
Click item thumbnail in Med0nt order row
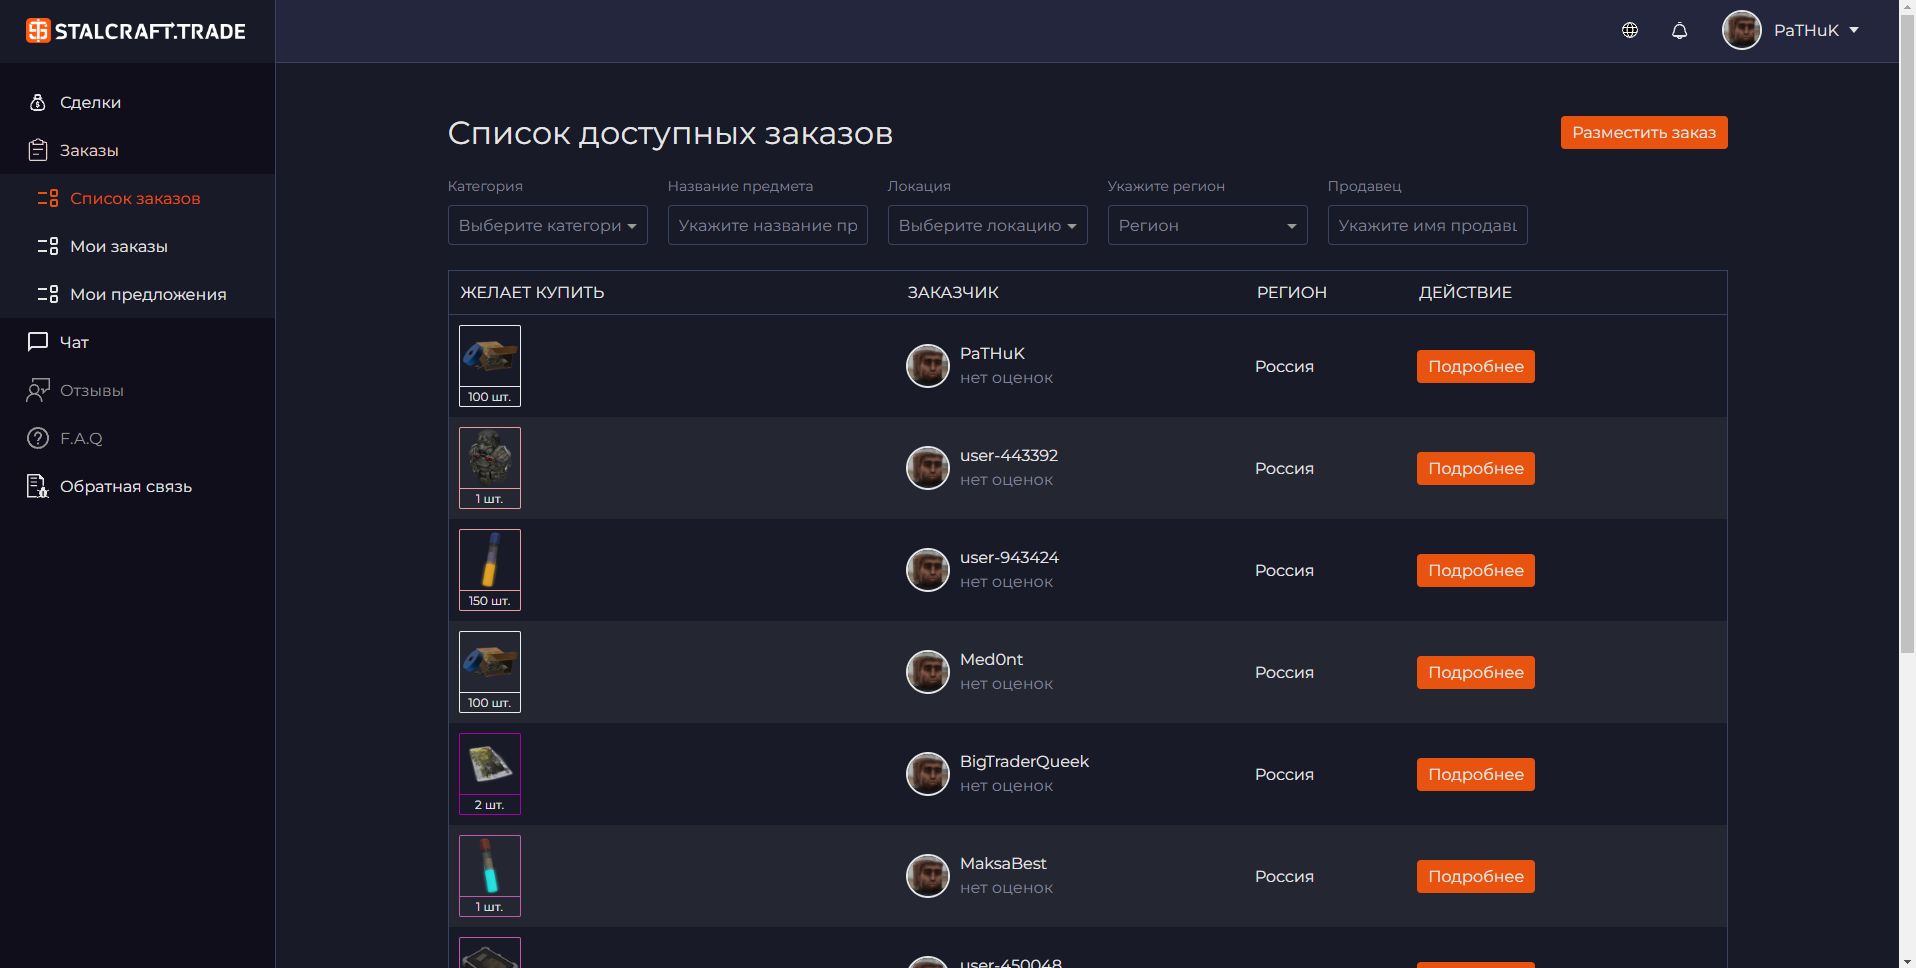point(490,672)
